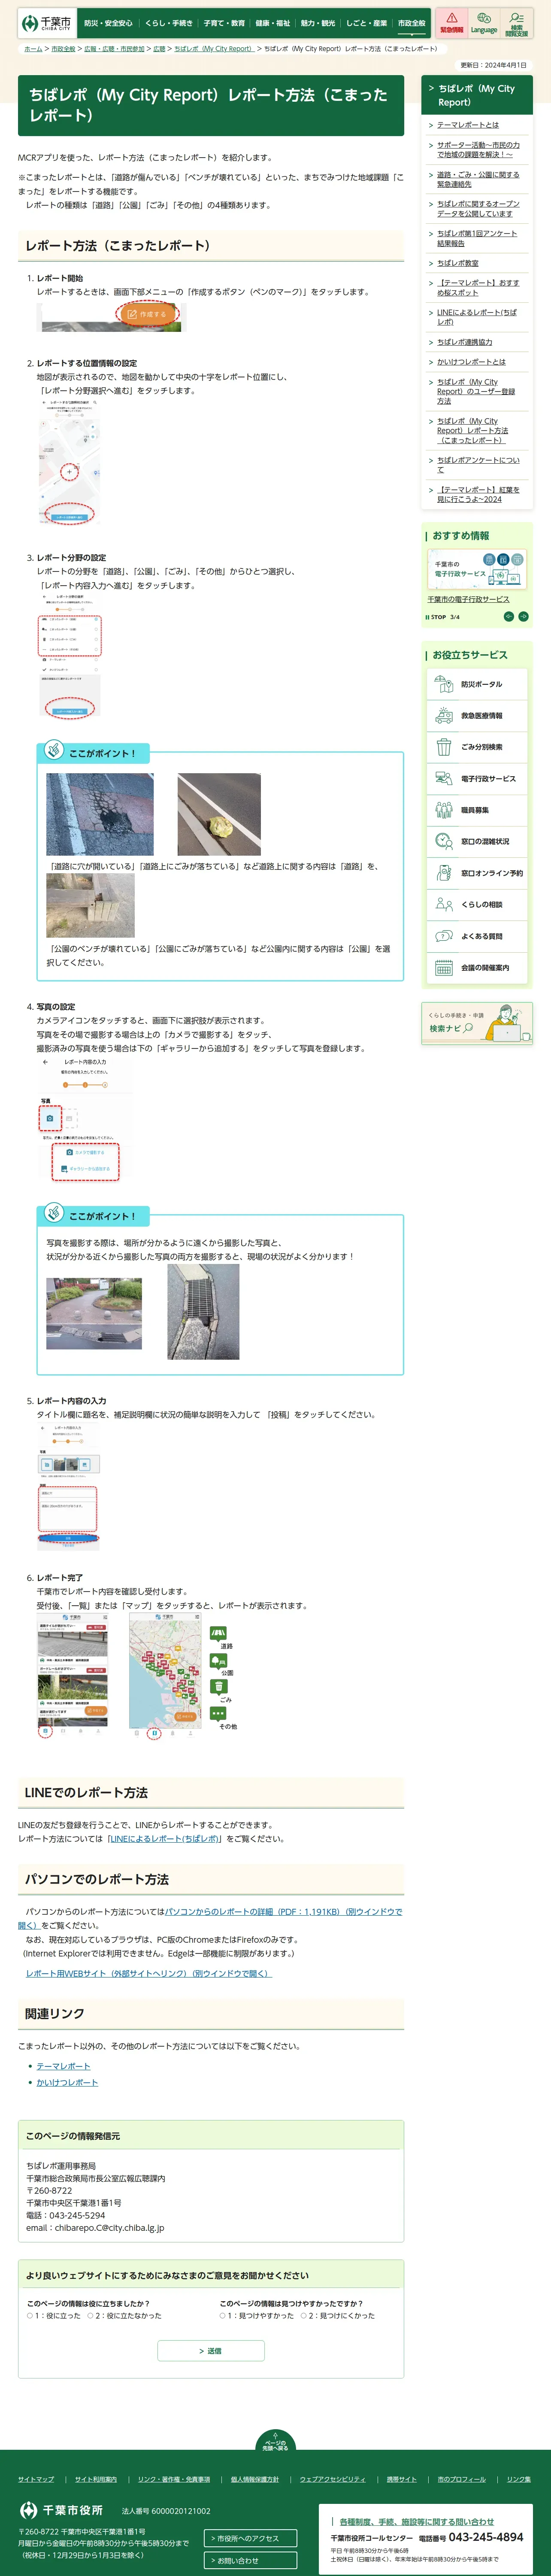Click the 防災ポータル icon
This screenshot has height=2576, width=551.
tap(444, 684)
